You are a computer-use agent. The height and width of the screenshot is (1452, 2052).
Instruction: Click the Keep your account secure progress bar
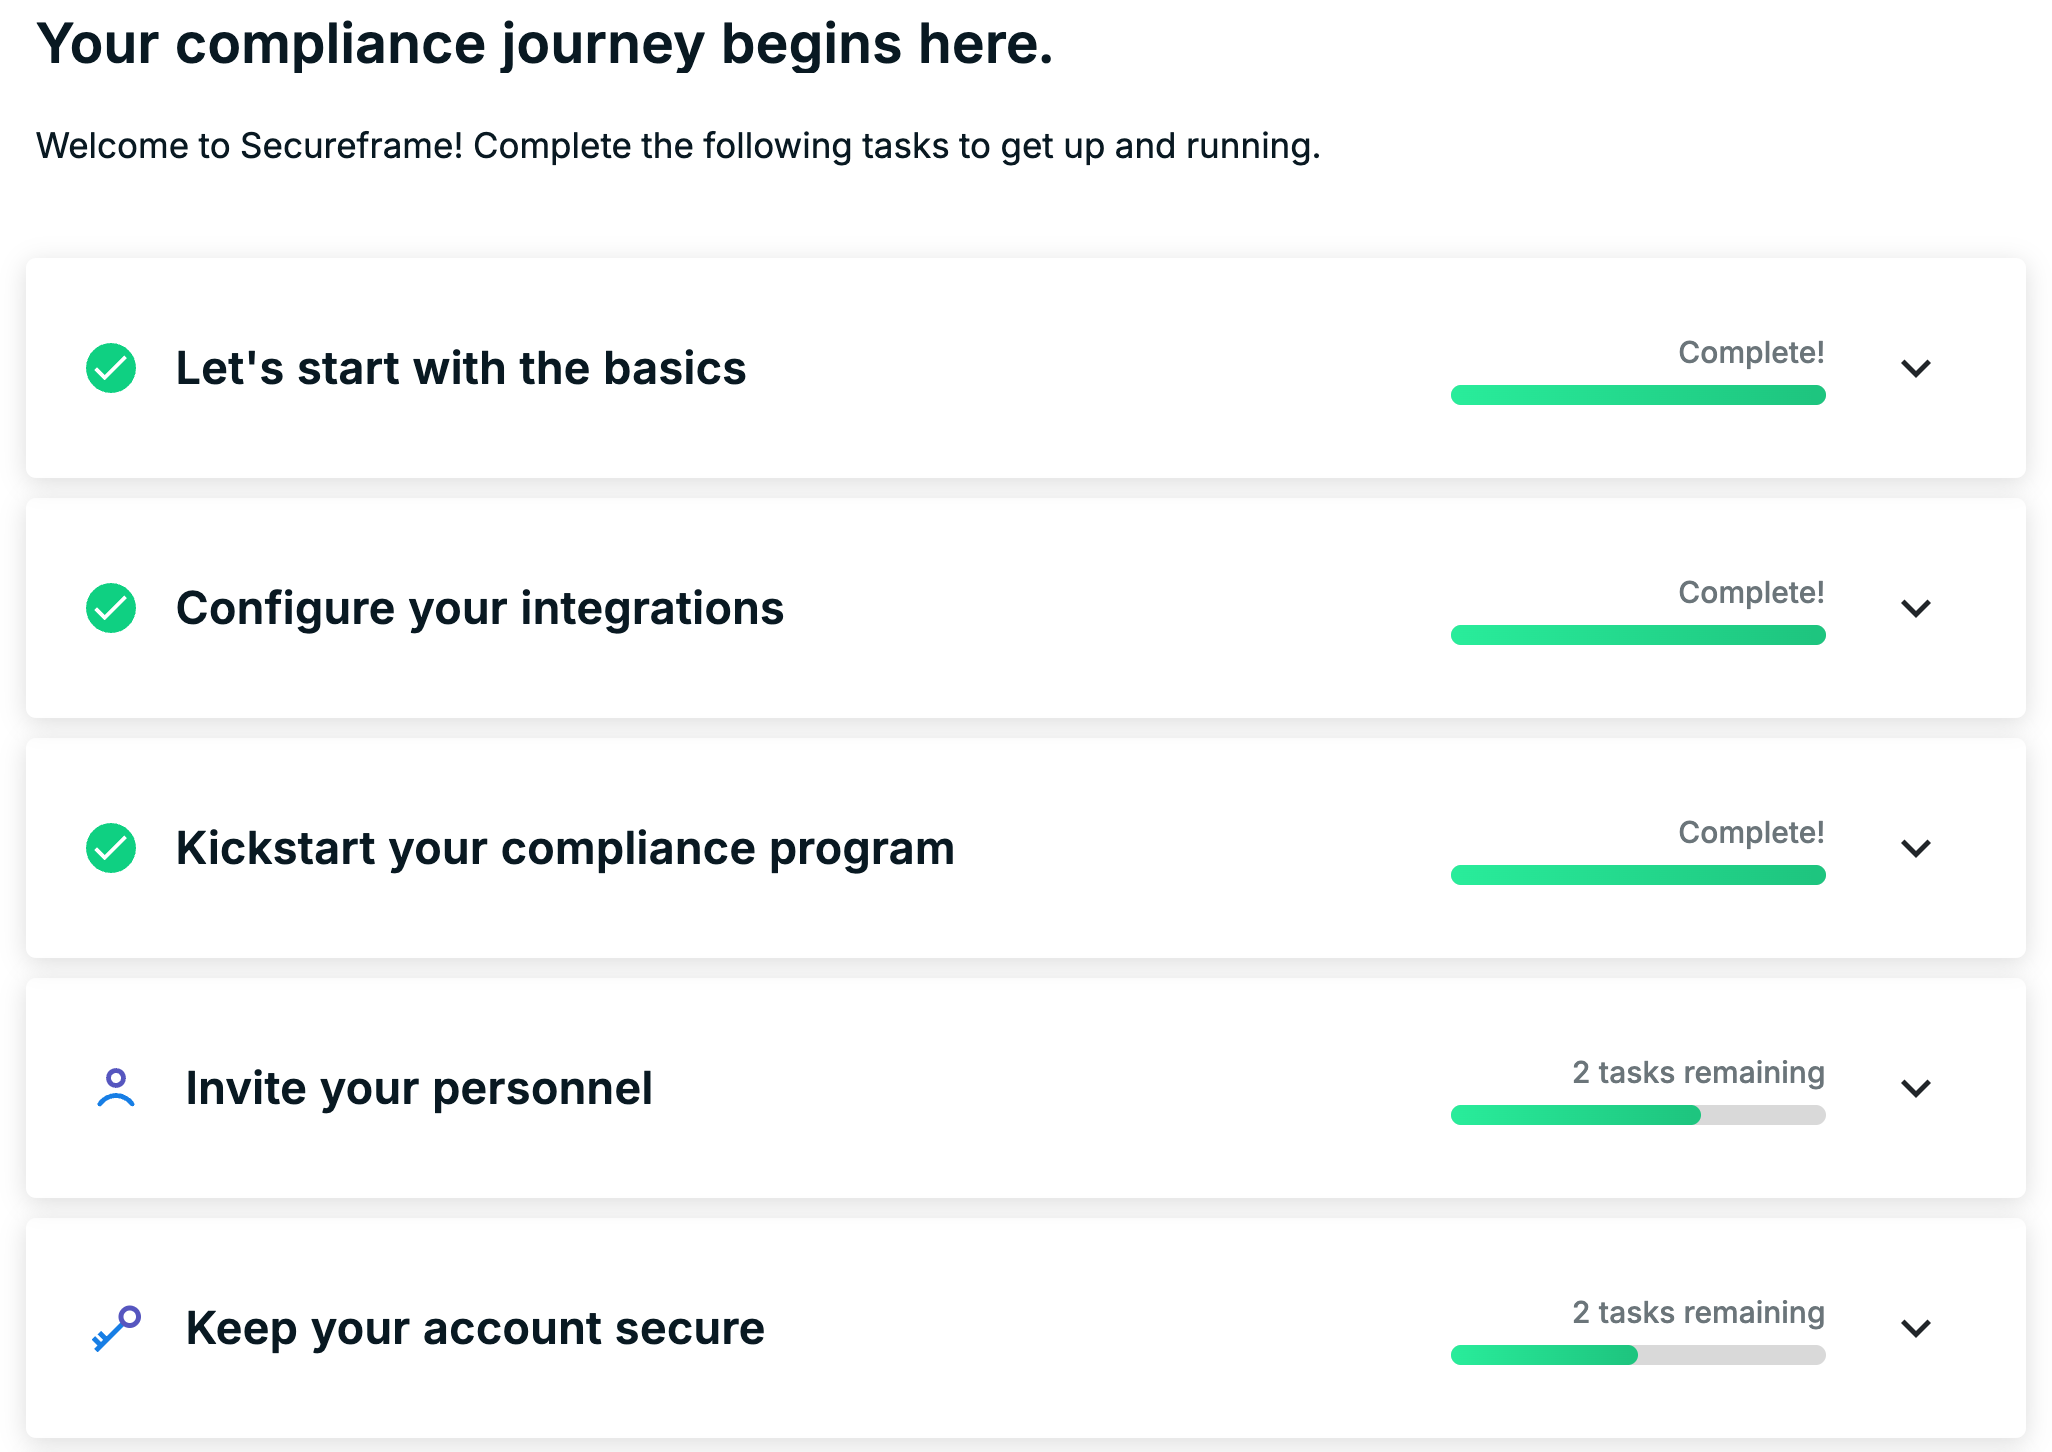tap(1638, 1355)
